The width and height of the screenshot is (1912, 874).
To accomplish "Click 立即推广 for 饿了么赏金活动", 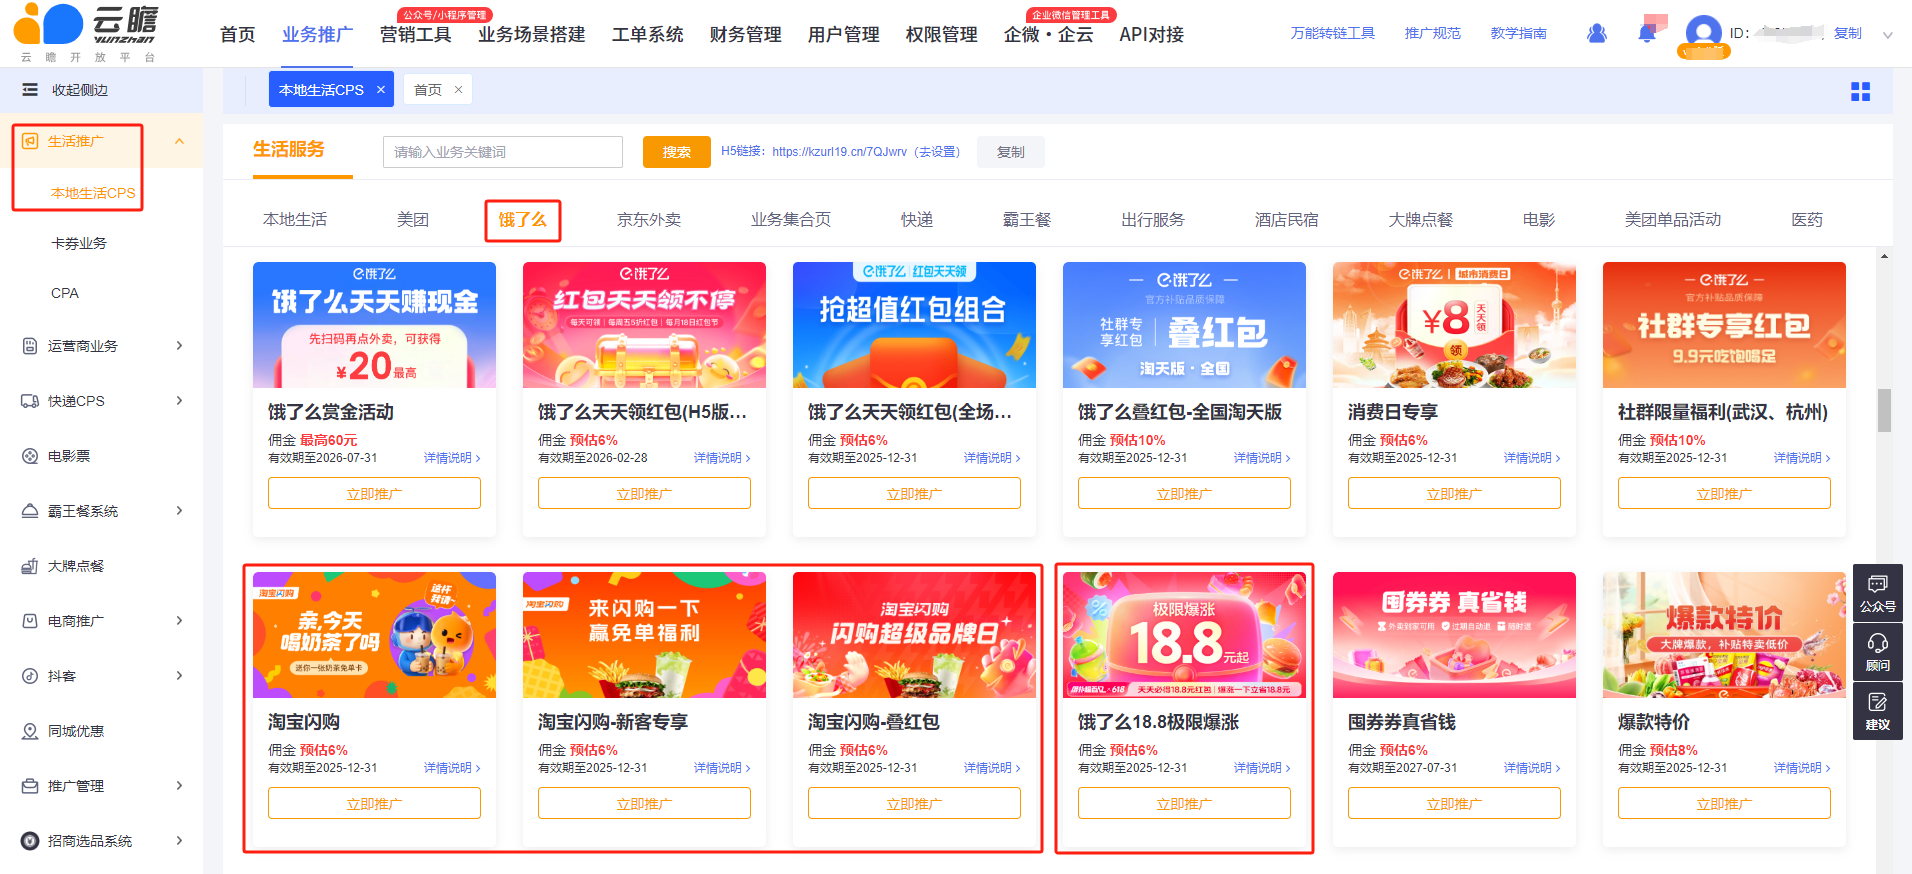I will tap(374, 493).
